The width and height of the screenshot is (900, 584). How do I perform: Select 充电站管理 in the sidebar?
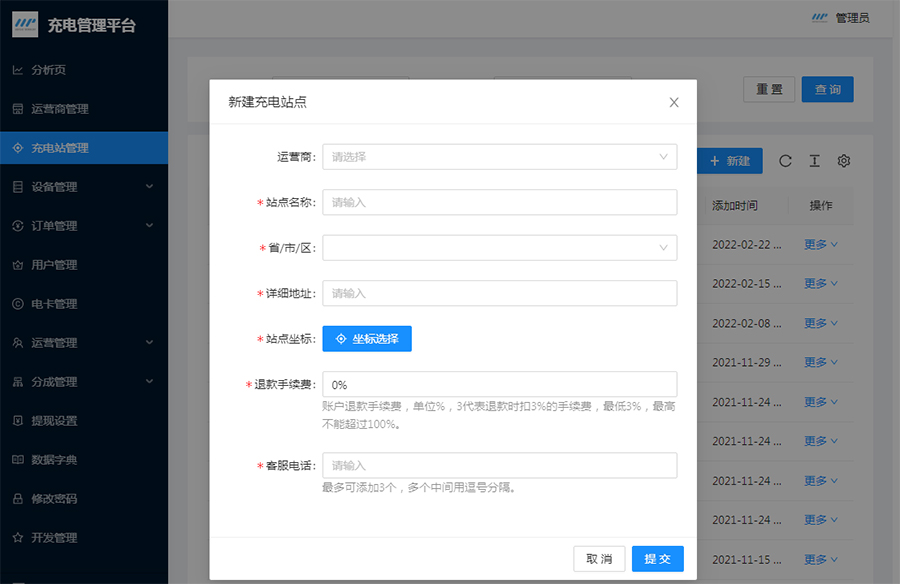tap(60, 148)
